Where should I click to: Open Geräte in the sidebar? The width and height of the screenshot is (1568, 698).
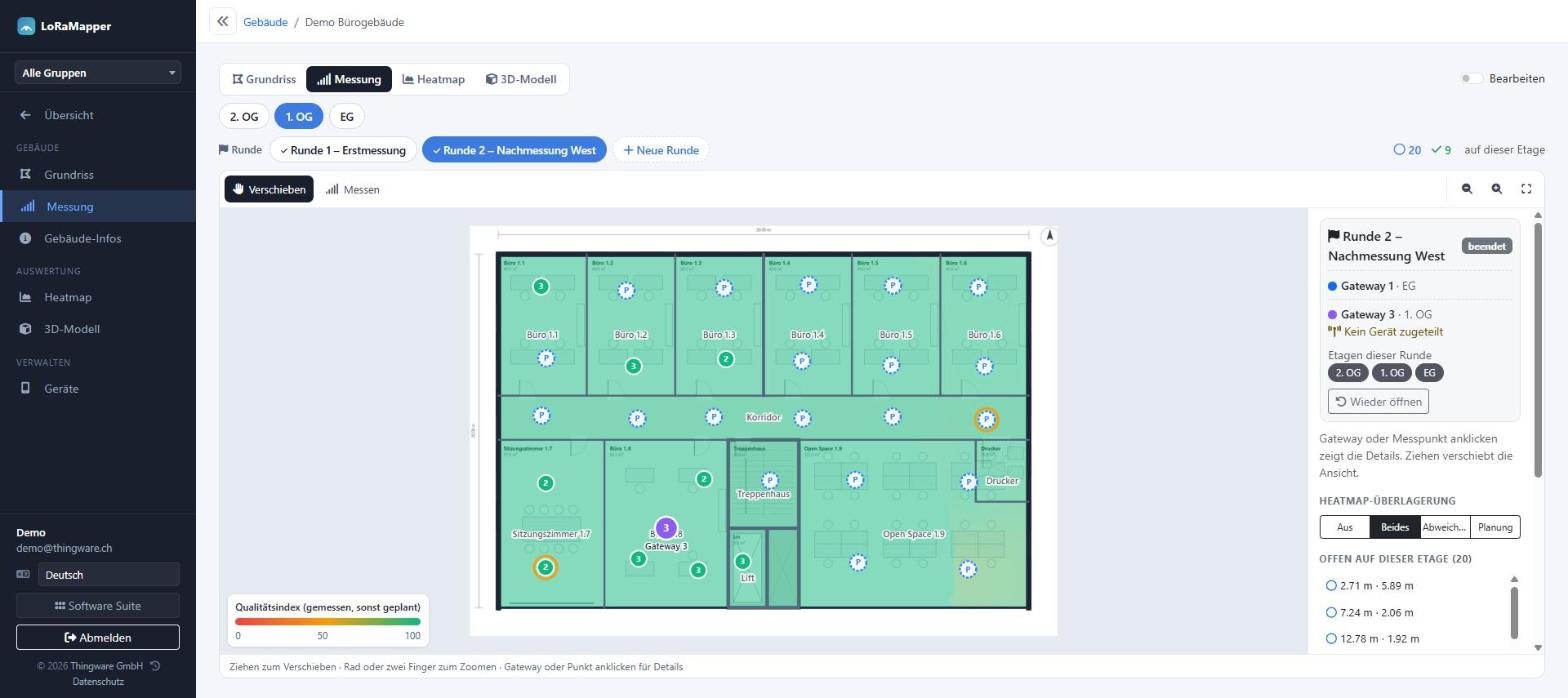coord(61,388)
